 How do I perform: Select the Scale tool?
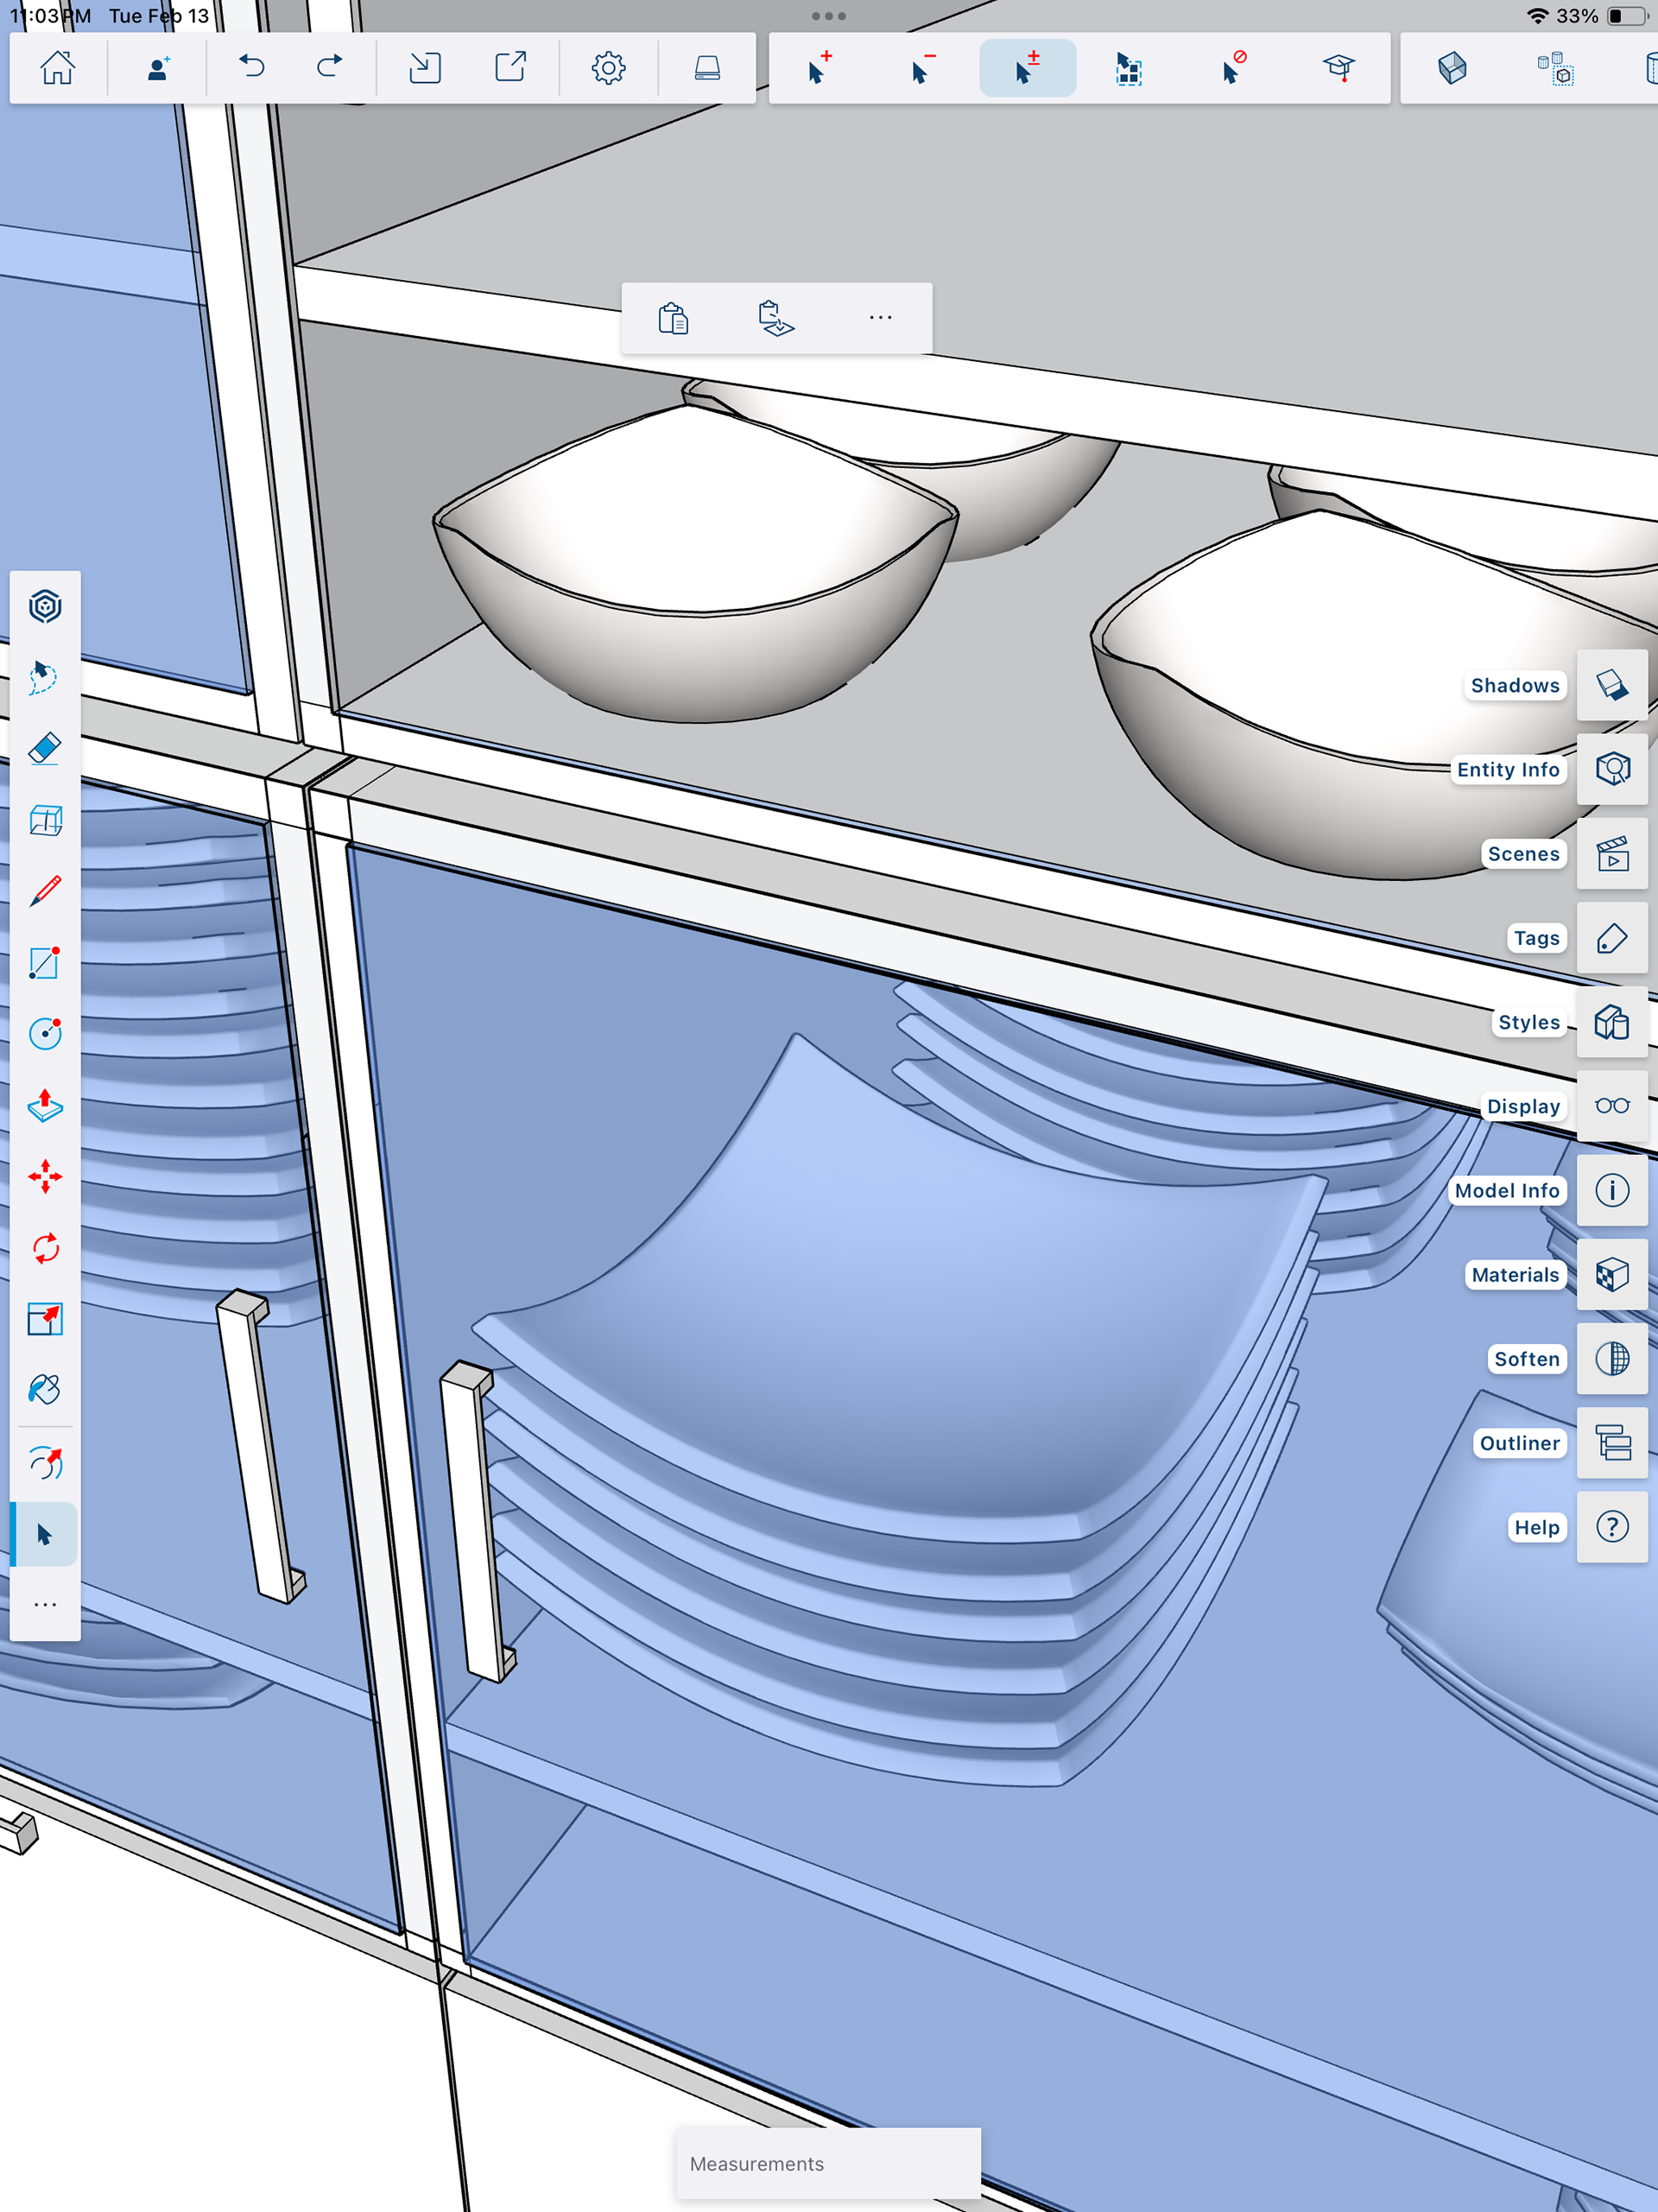click(45, 1319)
